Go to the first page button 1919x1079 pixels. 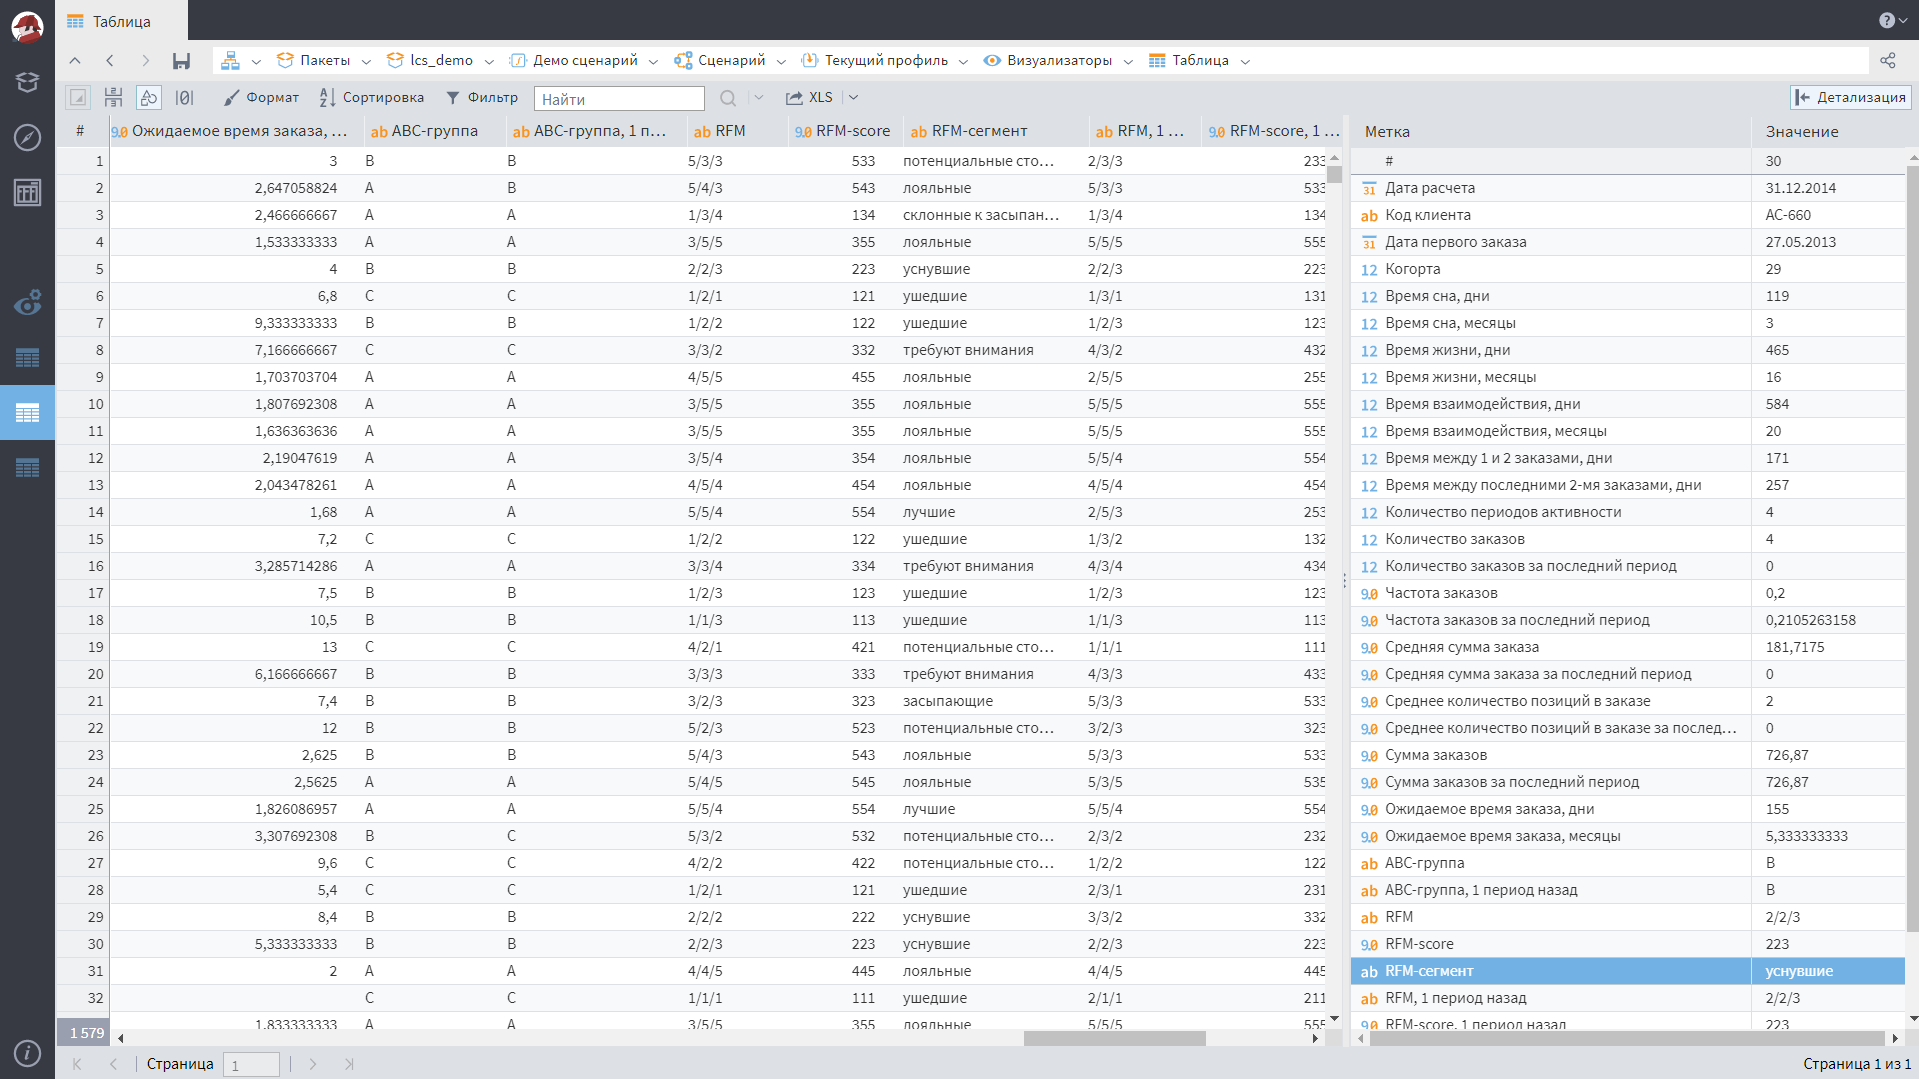coord(77,1064)
